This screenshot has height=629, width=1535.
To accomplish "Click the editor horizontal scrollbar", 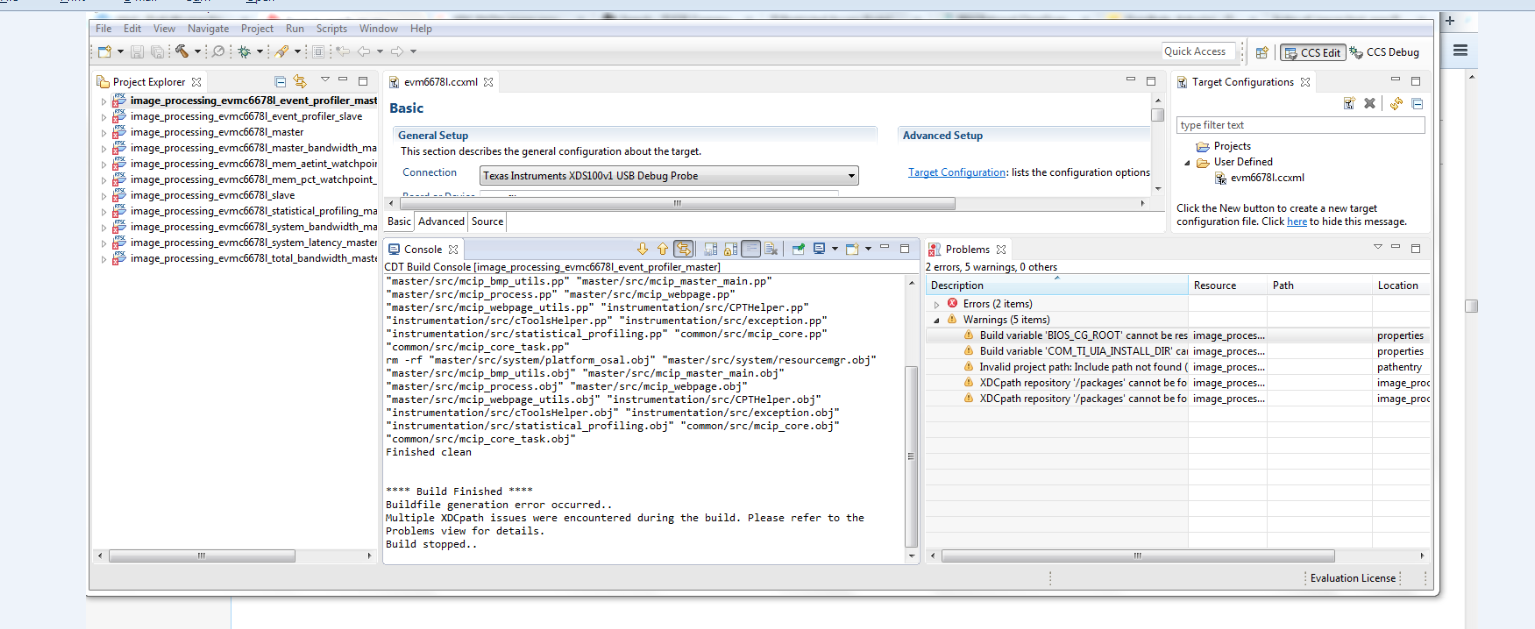I will (676, 203).
